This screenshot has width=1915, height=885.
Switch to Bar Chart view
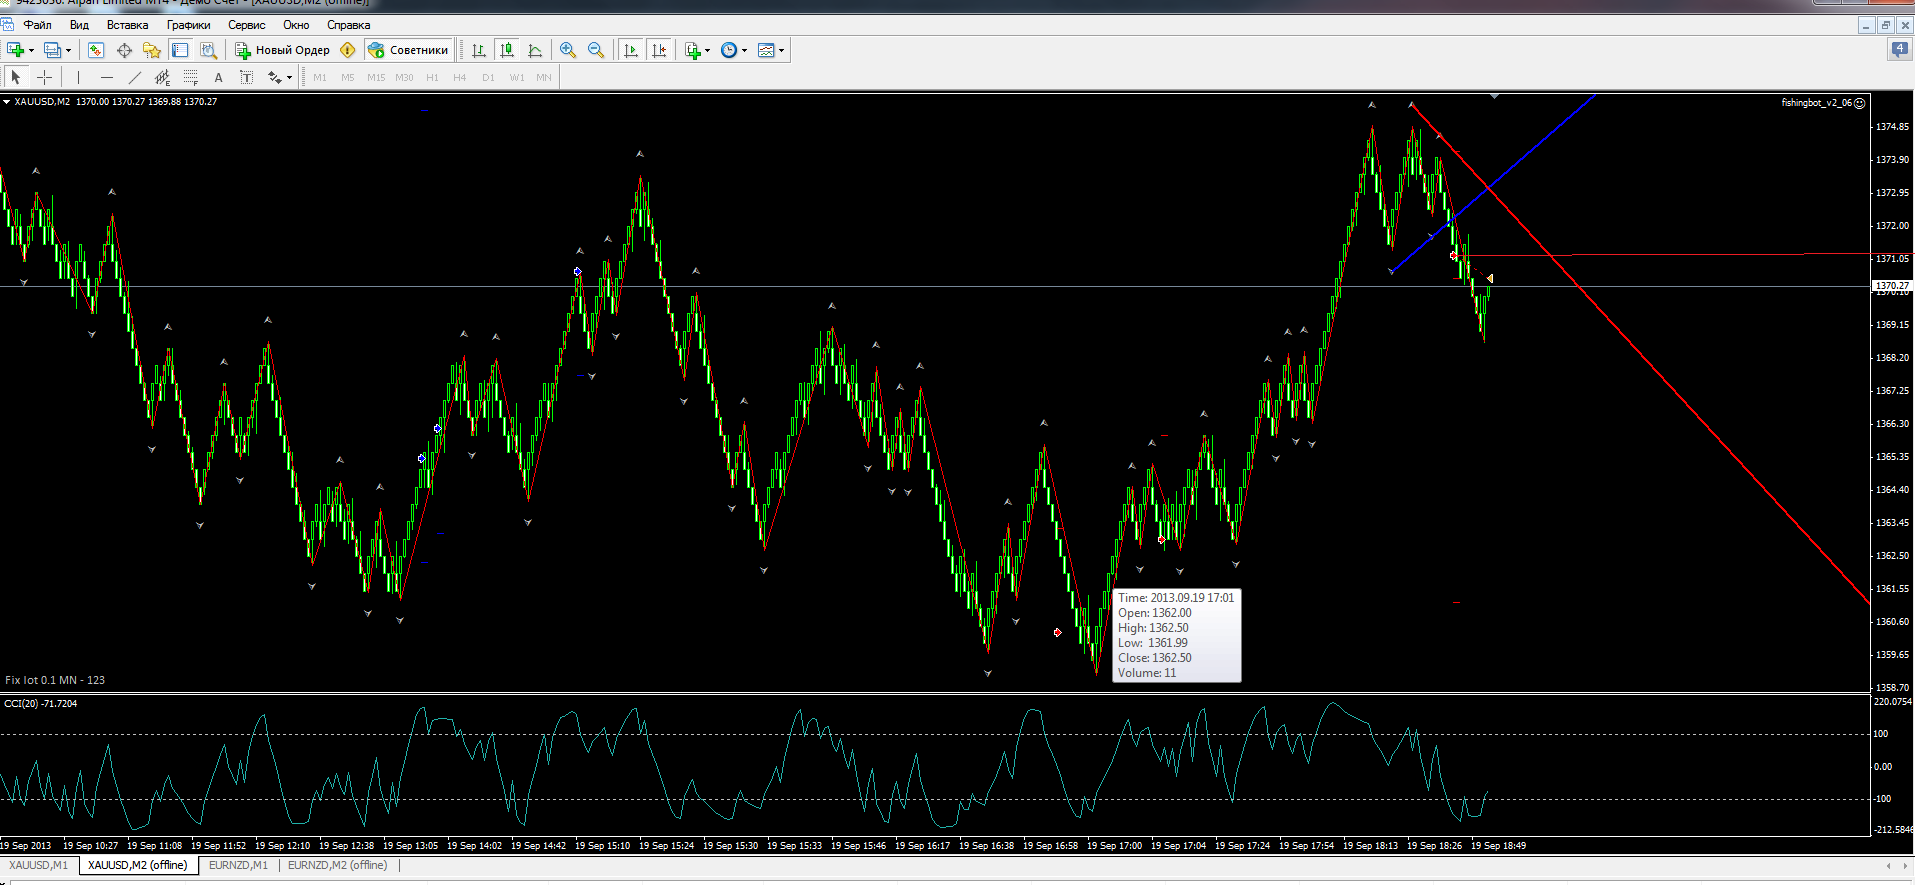479,50
